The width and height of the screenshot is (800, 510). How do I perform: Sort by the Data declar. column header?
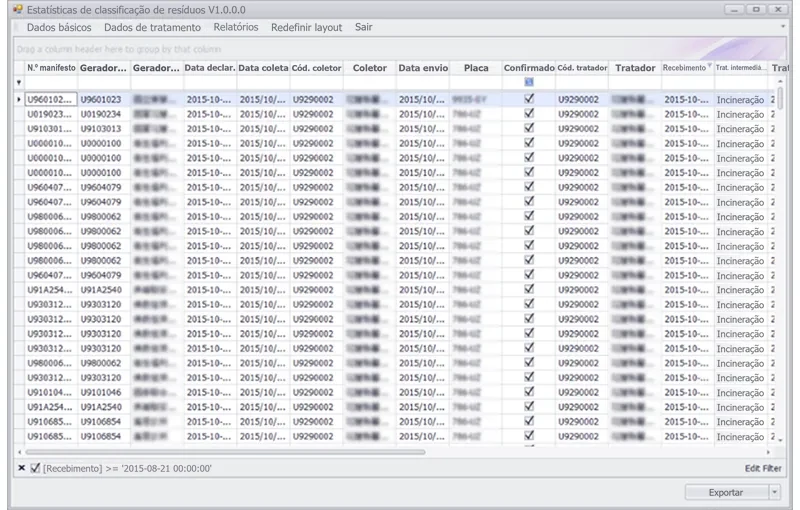210,68
